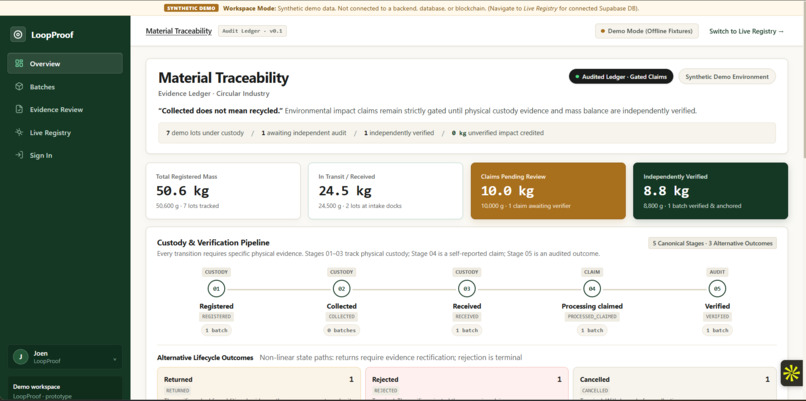Image resolution: width=806 pixels, height=401 pixels.
Task: Expand the Joen account menu chevron
Action: [x=114, y=359]
